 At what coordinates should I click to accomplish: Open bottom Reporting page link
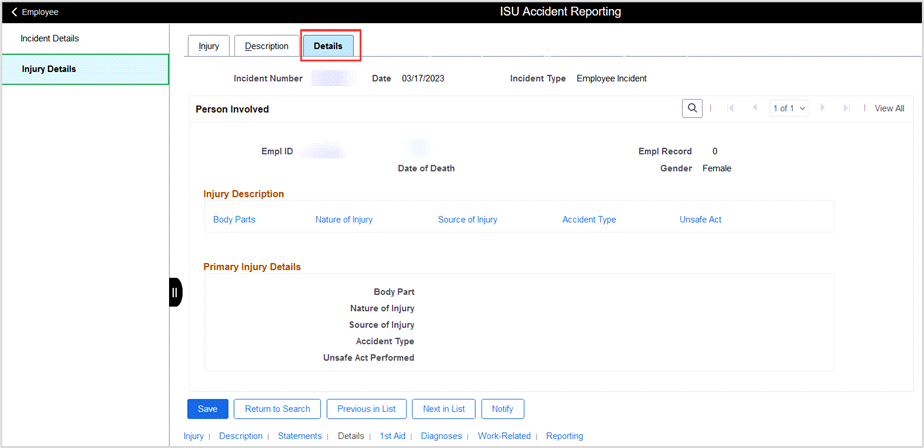[x=565, y=436]
